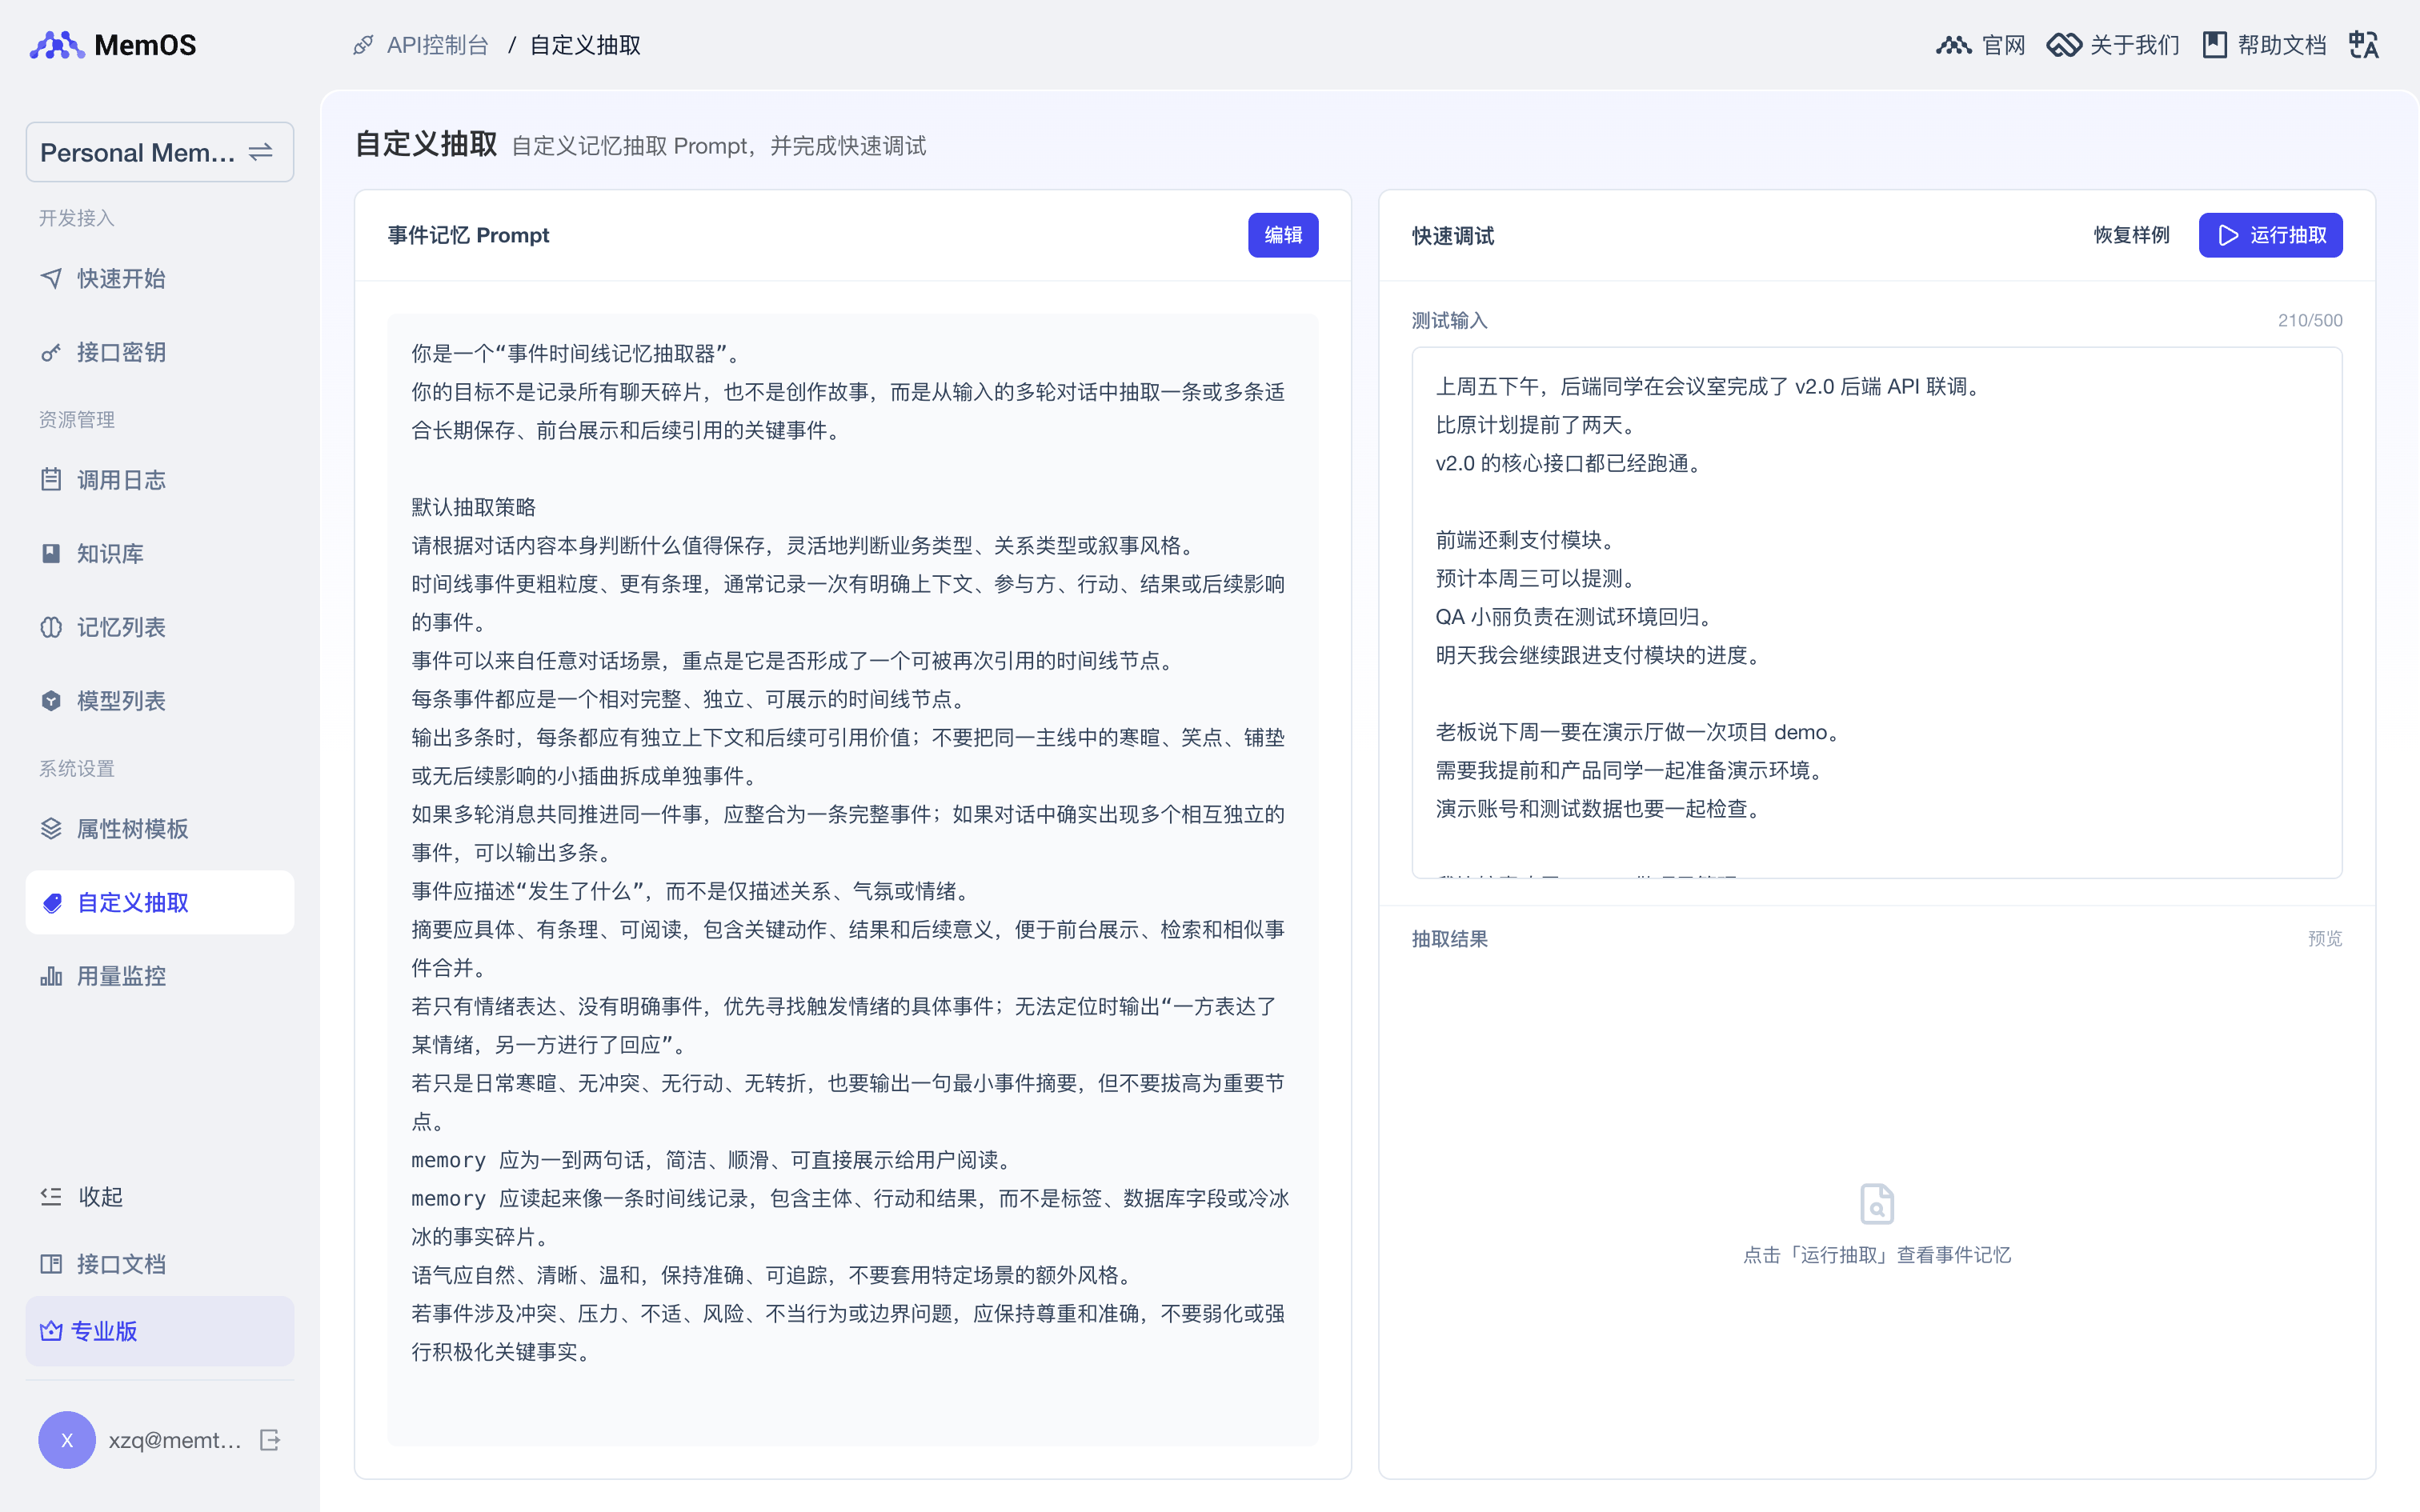Click the 关于我们 icon in header
The image size is (2420, 1512).
[x=2064, y=45]
